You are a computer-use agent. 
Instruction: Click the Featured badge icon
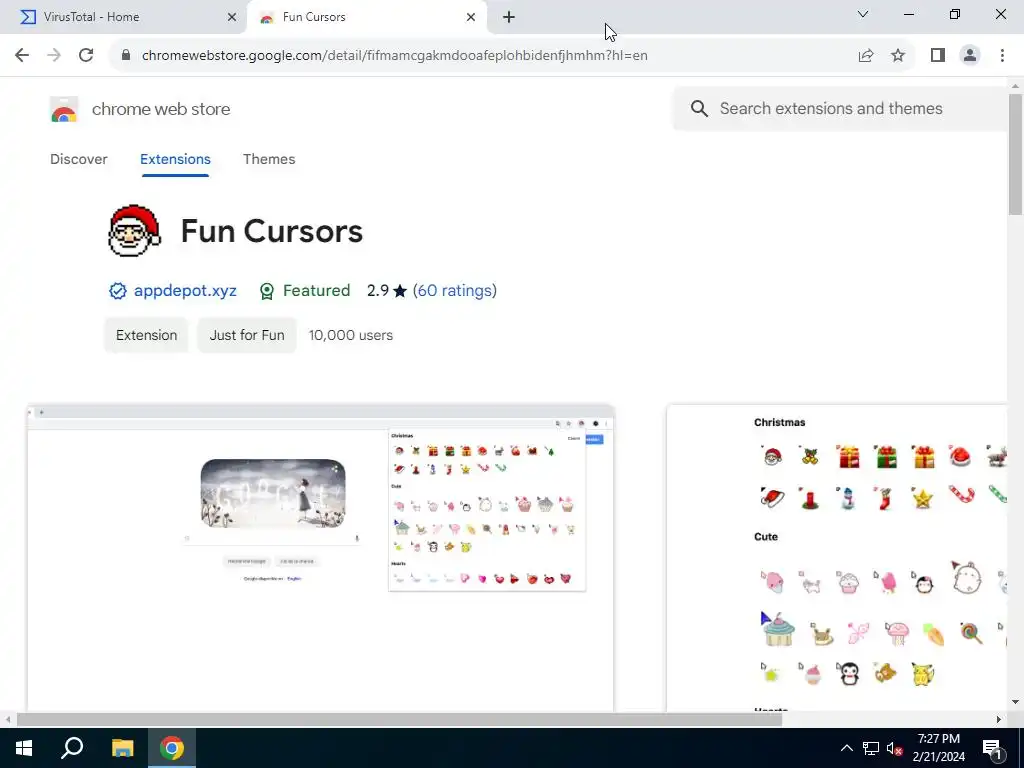pos(266,291)
